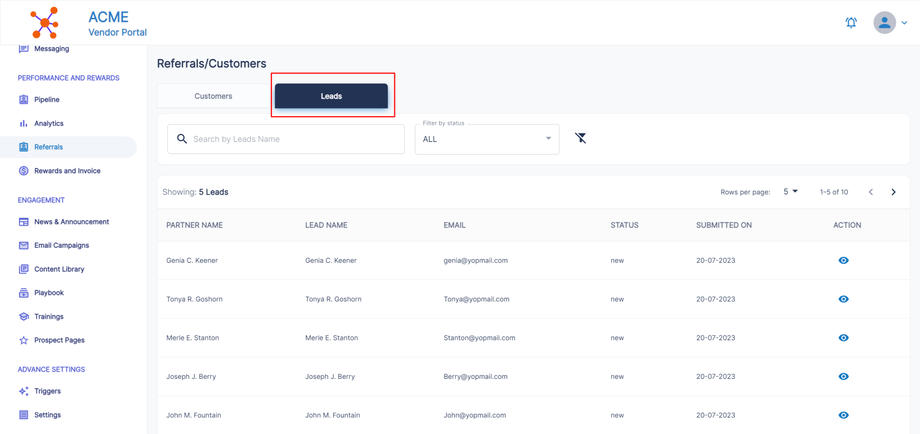Expand the profile menu chevron

904,23
